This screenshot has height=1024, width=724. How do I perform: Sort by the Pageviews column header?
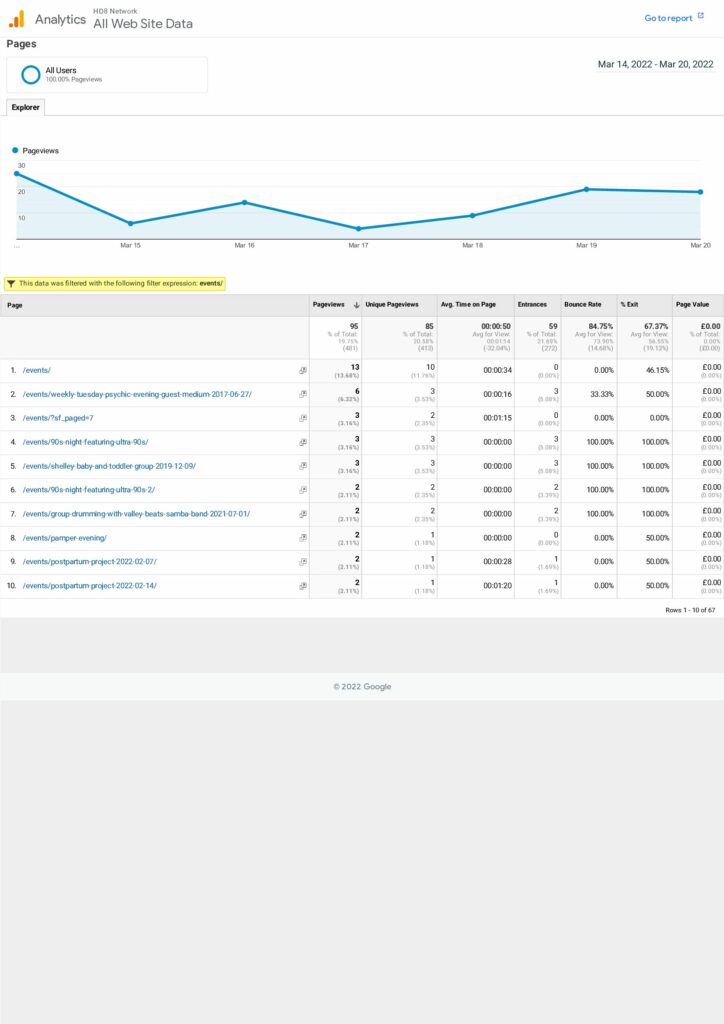coord(328,304)
